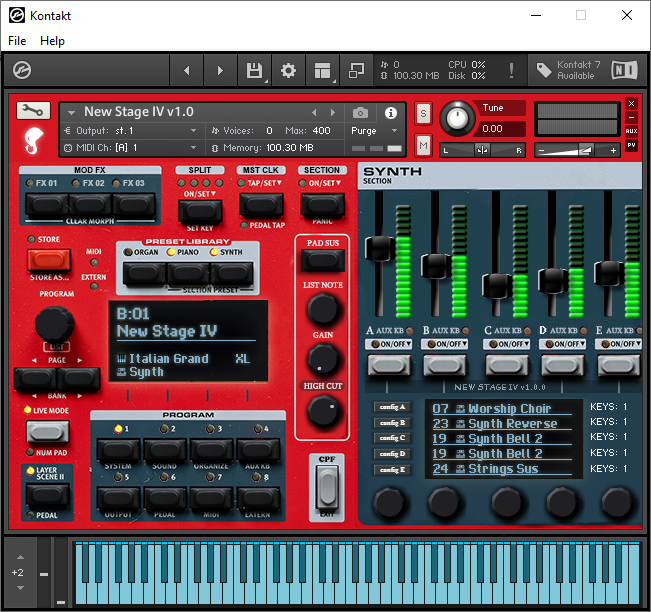
Task: Select next instrument with small right arrow
Action: coord(333,113)
